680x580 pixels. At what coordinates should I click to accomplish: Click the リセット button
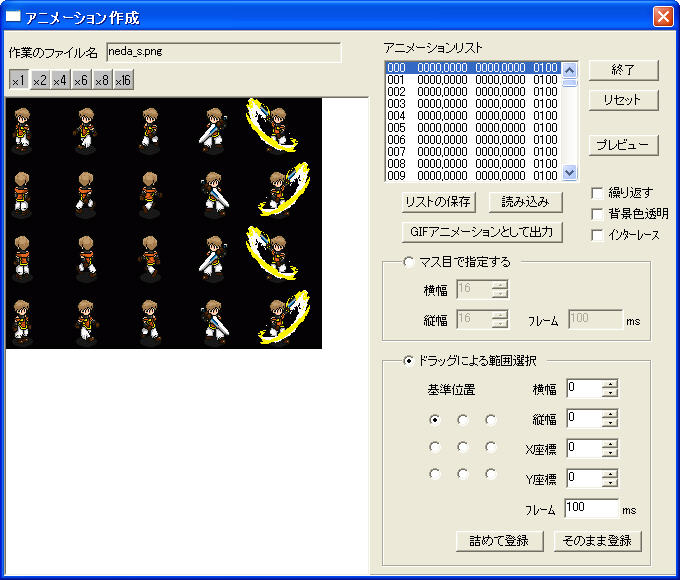[x=623, y=100]
